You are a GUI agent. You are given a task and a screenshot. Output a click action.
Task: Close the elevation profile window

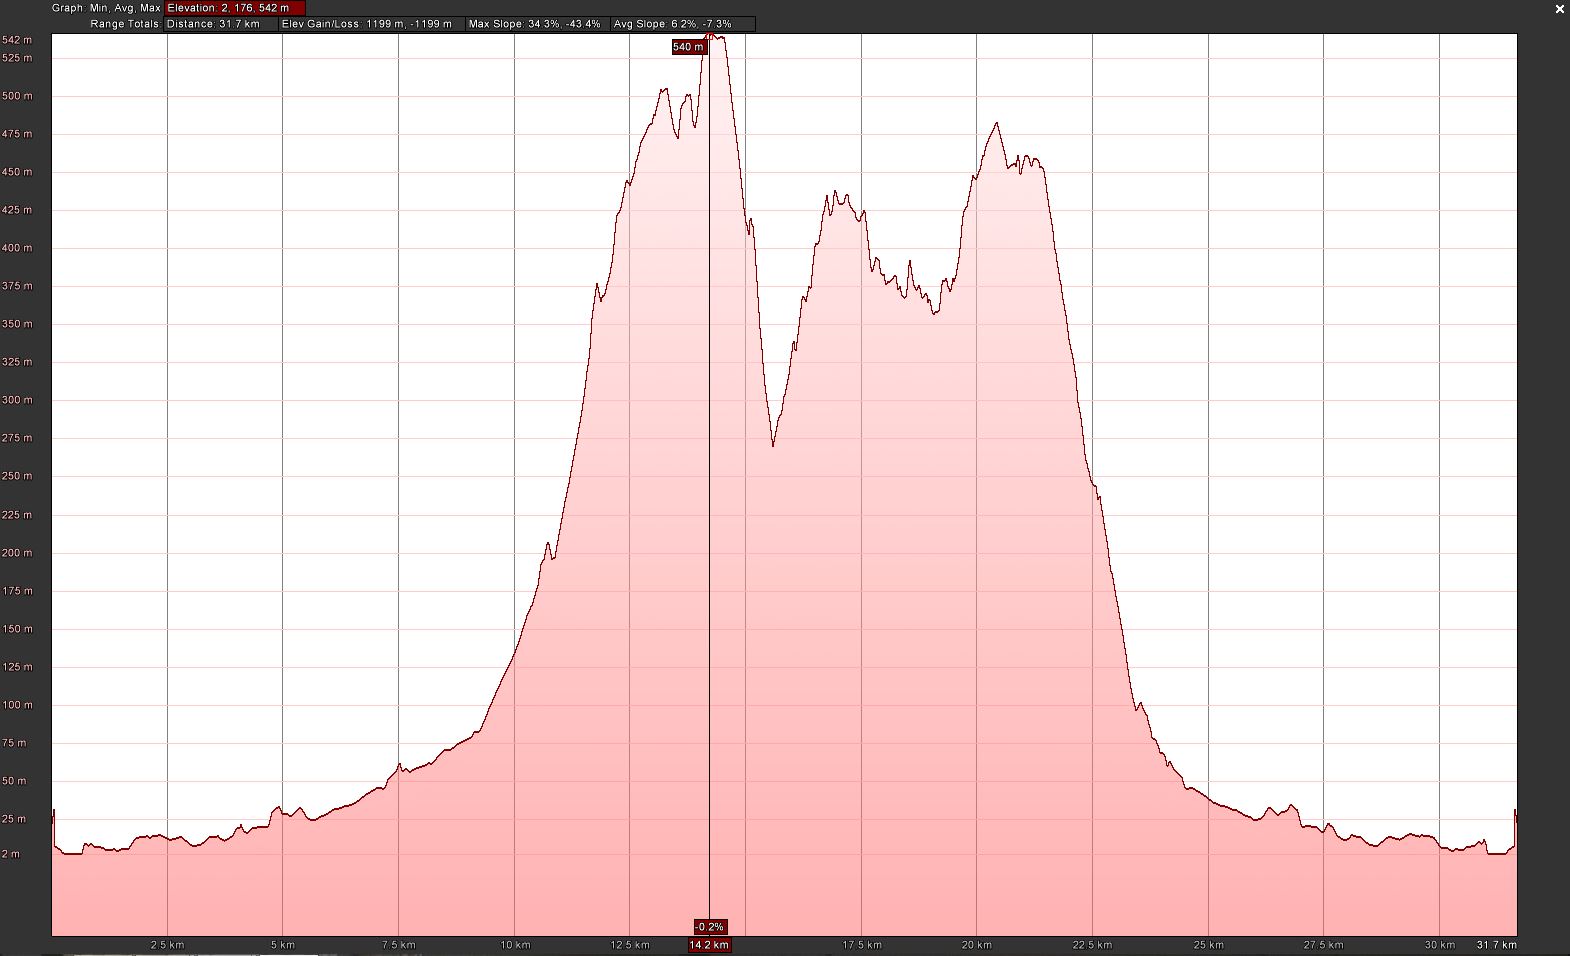click(x=1560, y=9)
